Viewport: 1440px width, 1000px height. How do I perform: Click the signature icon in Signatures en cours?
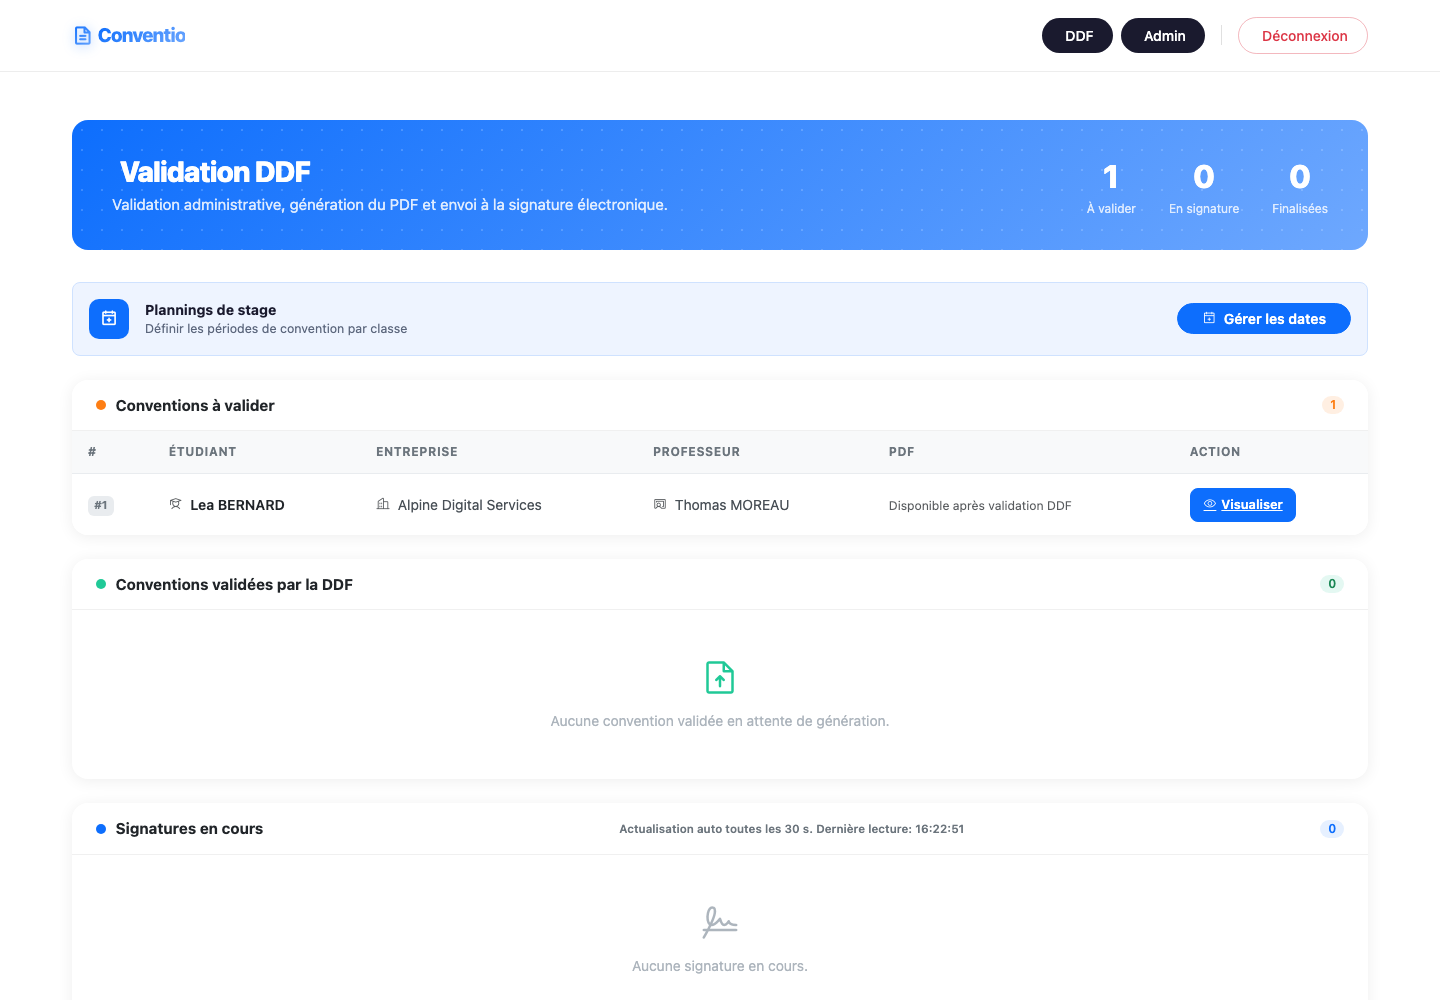pos(720,922)
